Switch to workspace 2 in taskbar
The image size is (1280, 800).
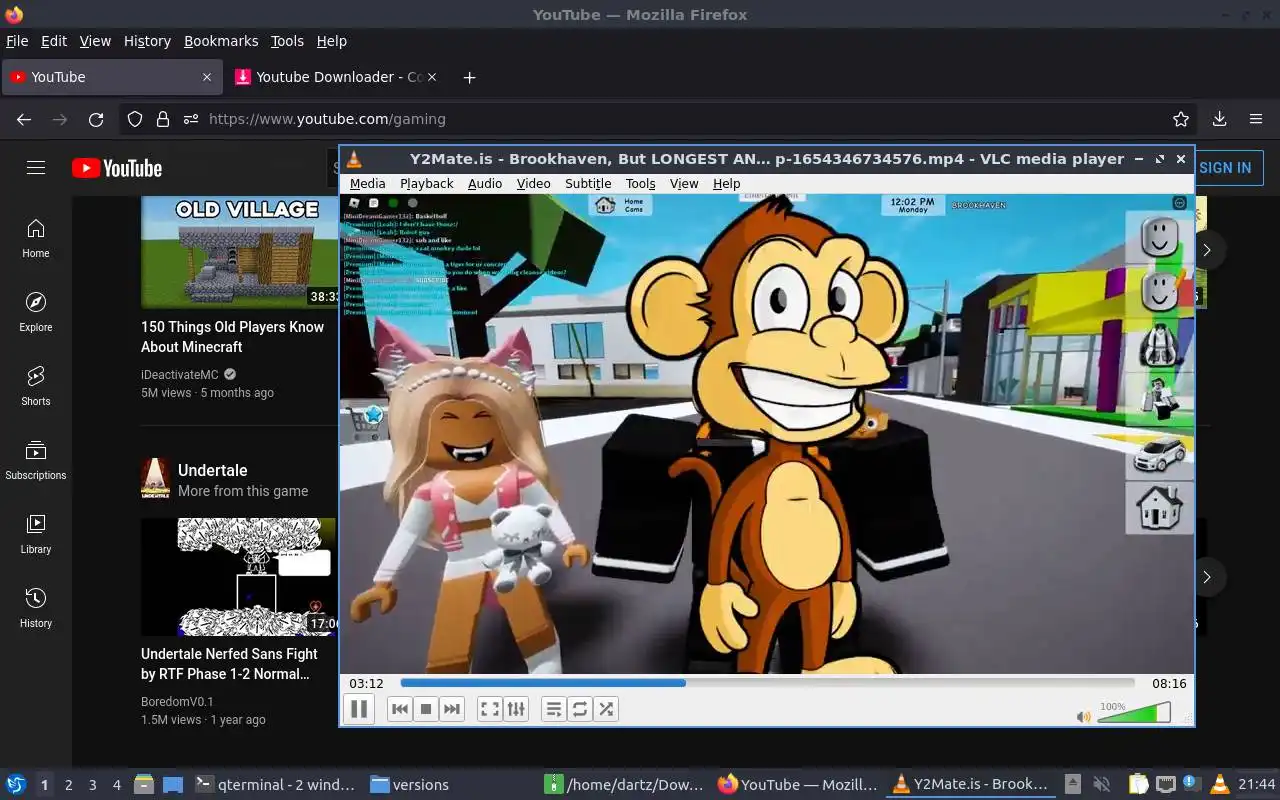pos(68,785)
